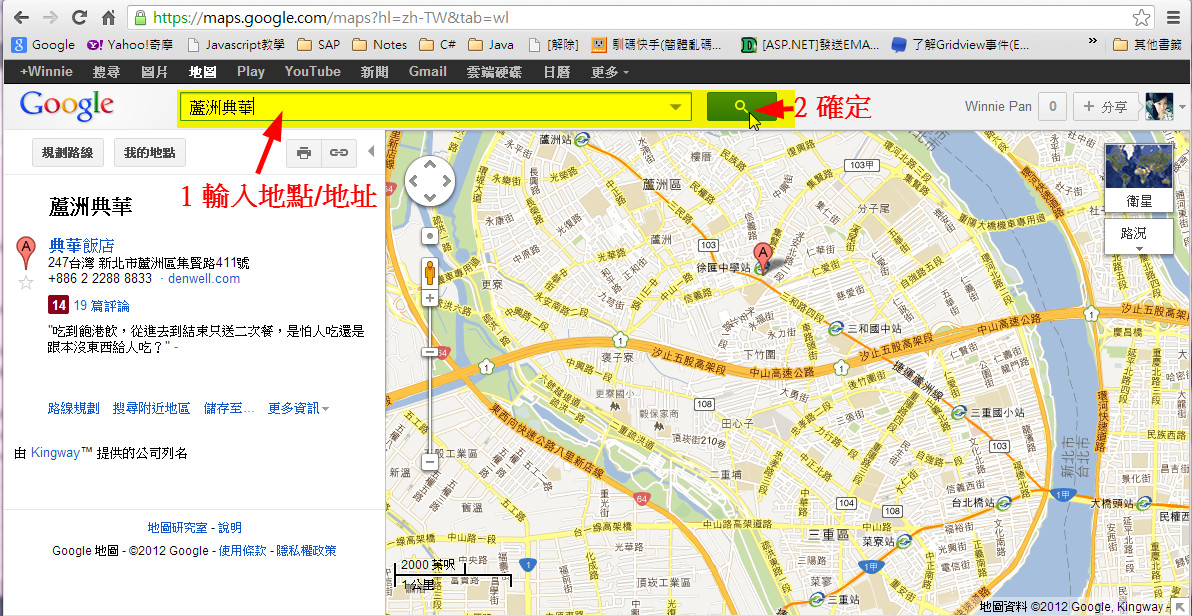
Task: Open the Chrome menu icon
Action: [1175, 17]
